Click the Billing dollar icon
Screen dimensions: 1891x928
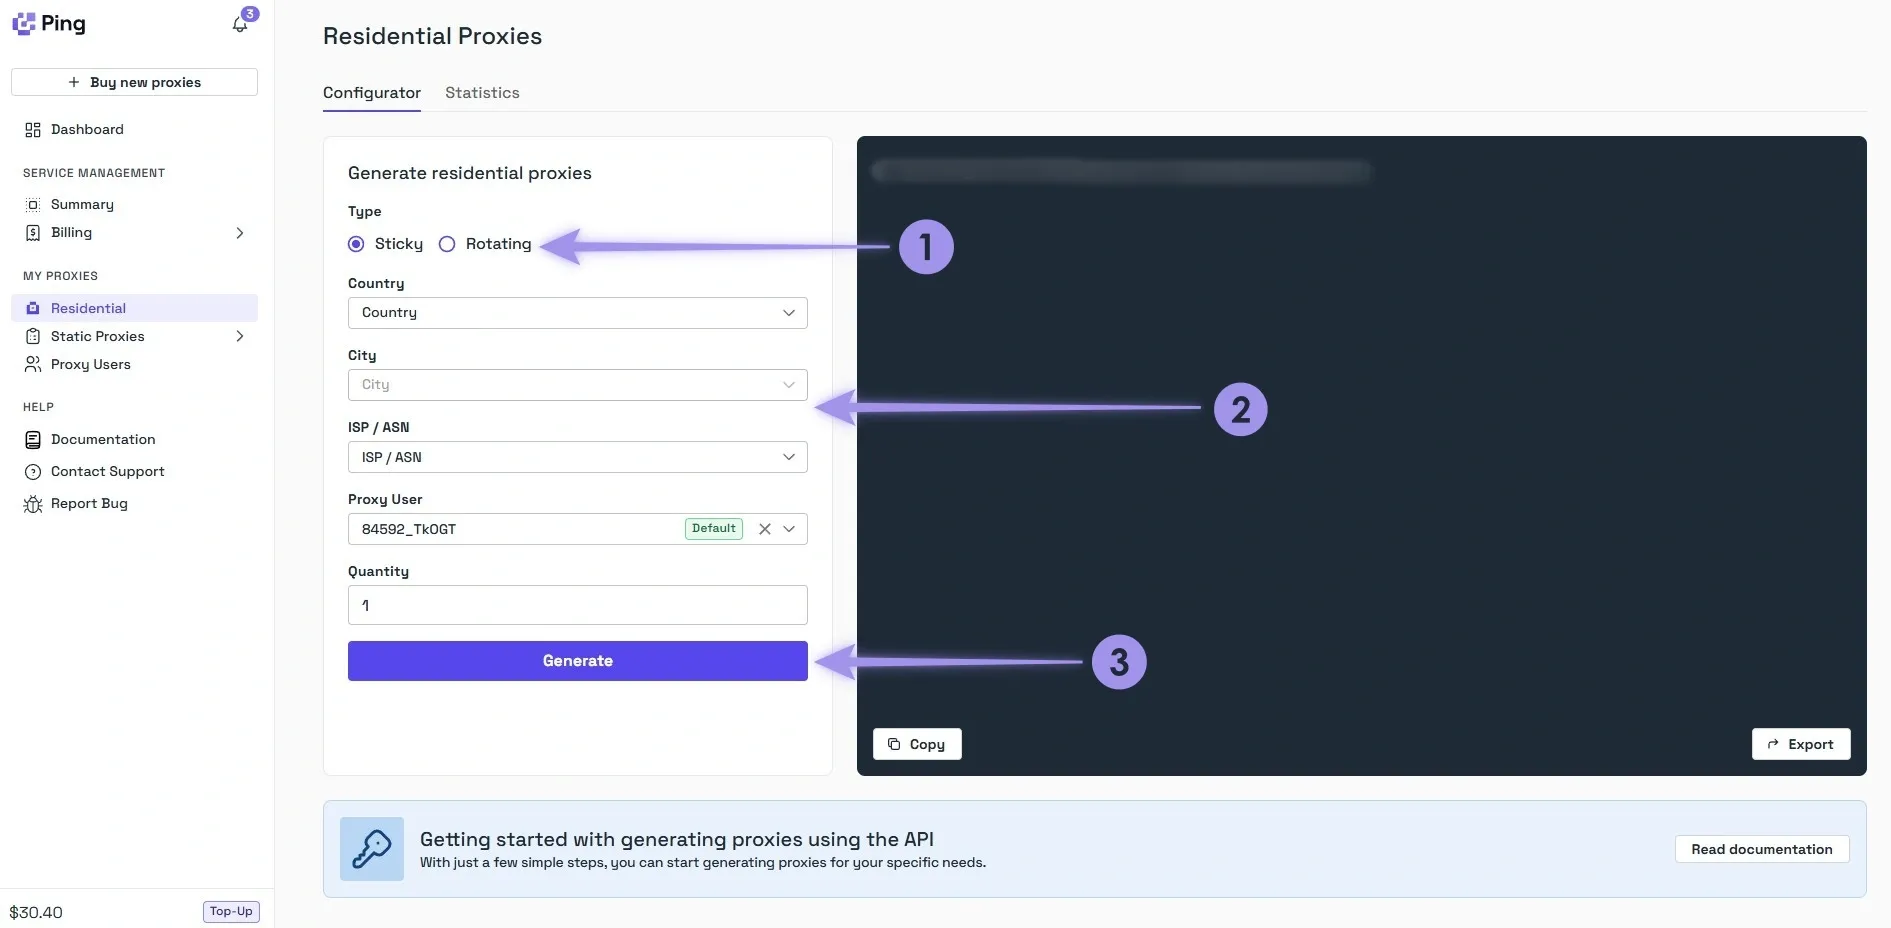tap(33, 233)
